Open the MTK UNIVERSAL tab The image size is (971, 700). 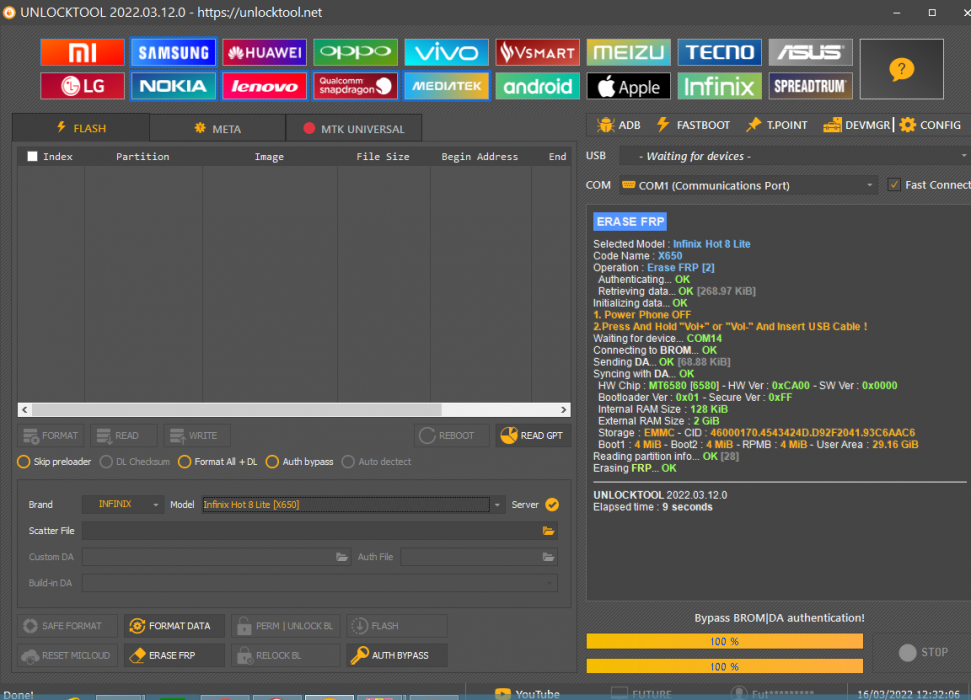click(354, 129)
